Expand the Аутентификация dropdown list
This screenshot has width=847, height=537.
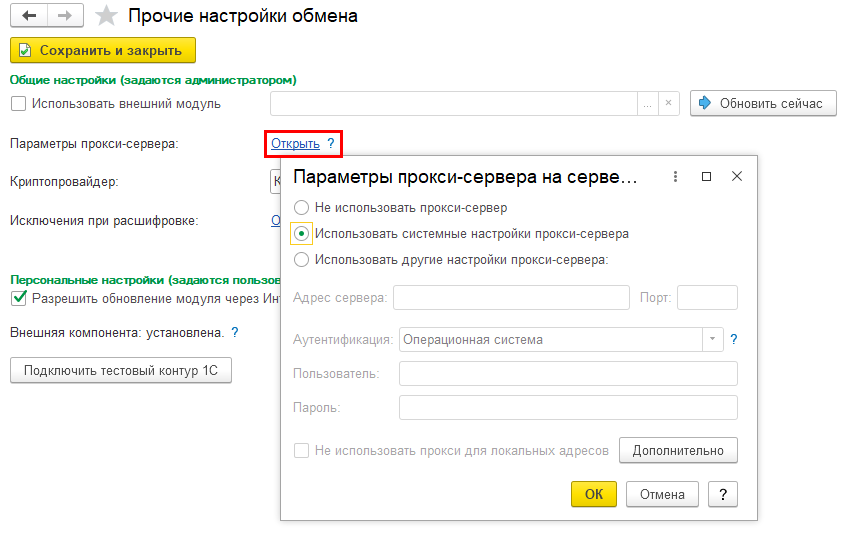coord(712,340)
